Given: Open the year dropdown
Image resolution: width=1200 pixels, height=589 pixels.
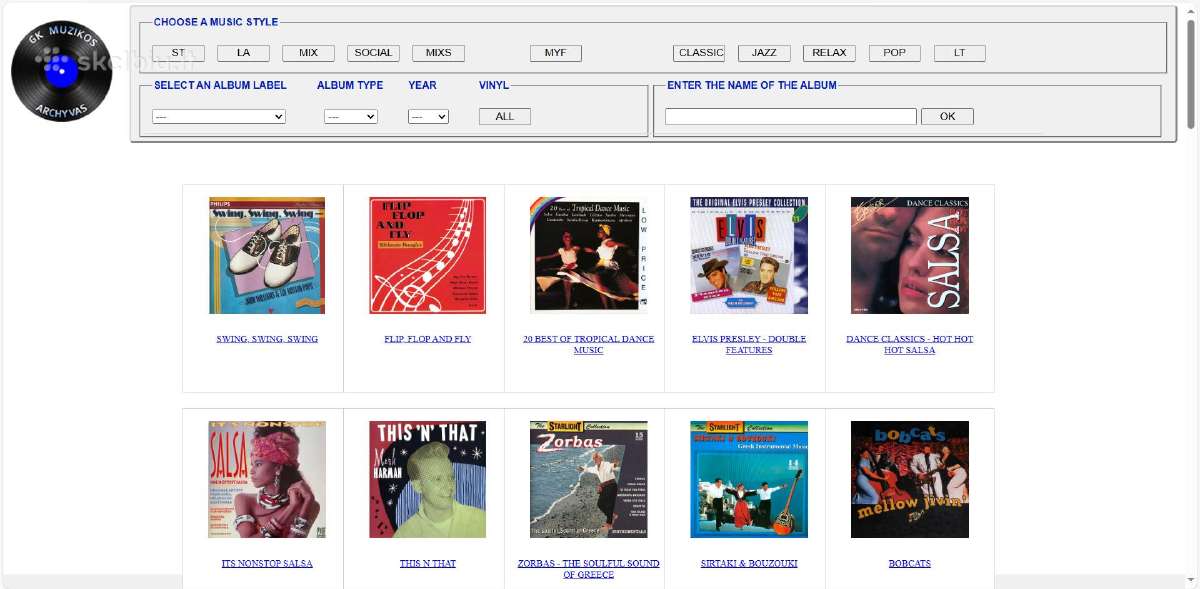Looking at the screenshot, I should [428, 116].
